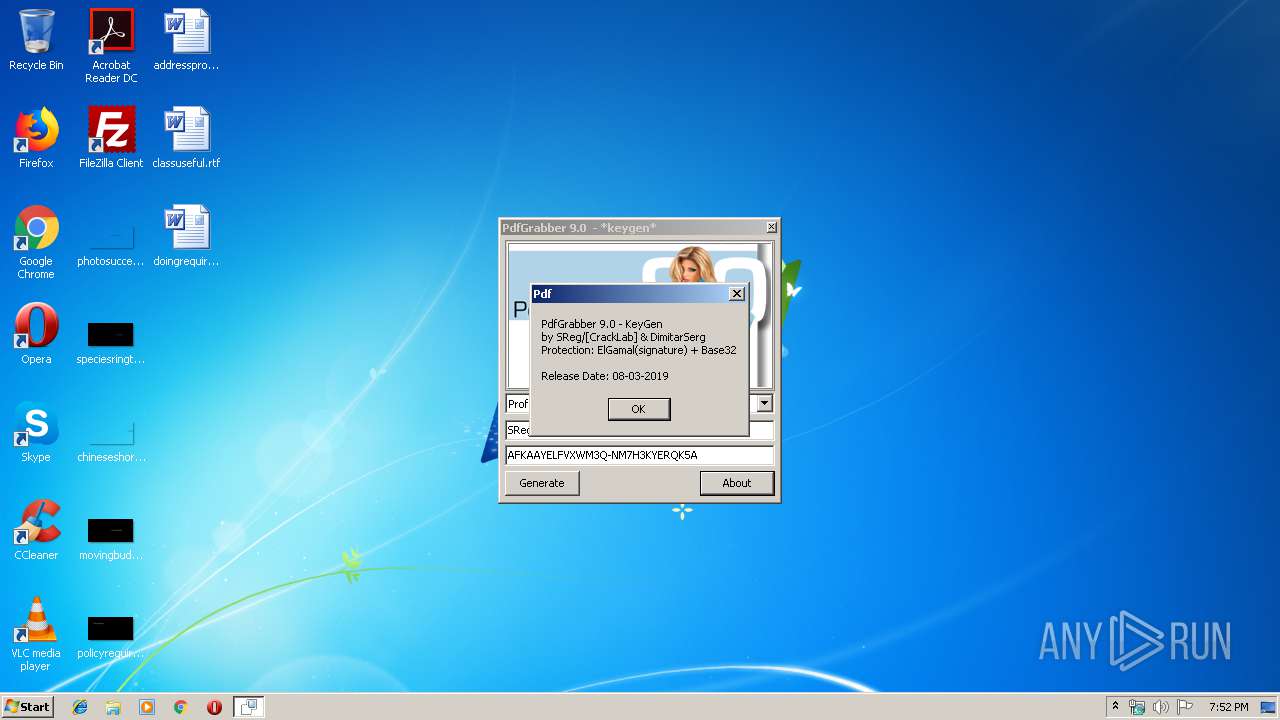Switch to the keygen app taskbar button

click(x=248, y=707)
